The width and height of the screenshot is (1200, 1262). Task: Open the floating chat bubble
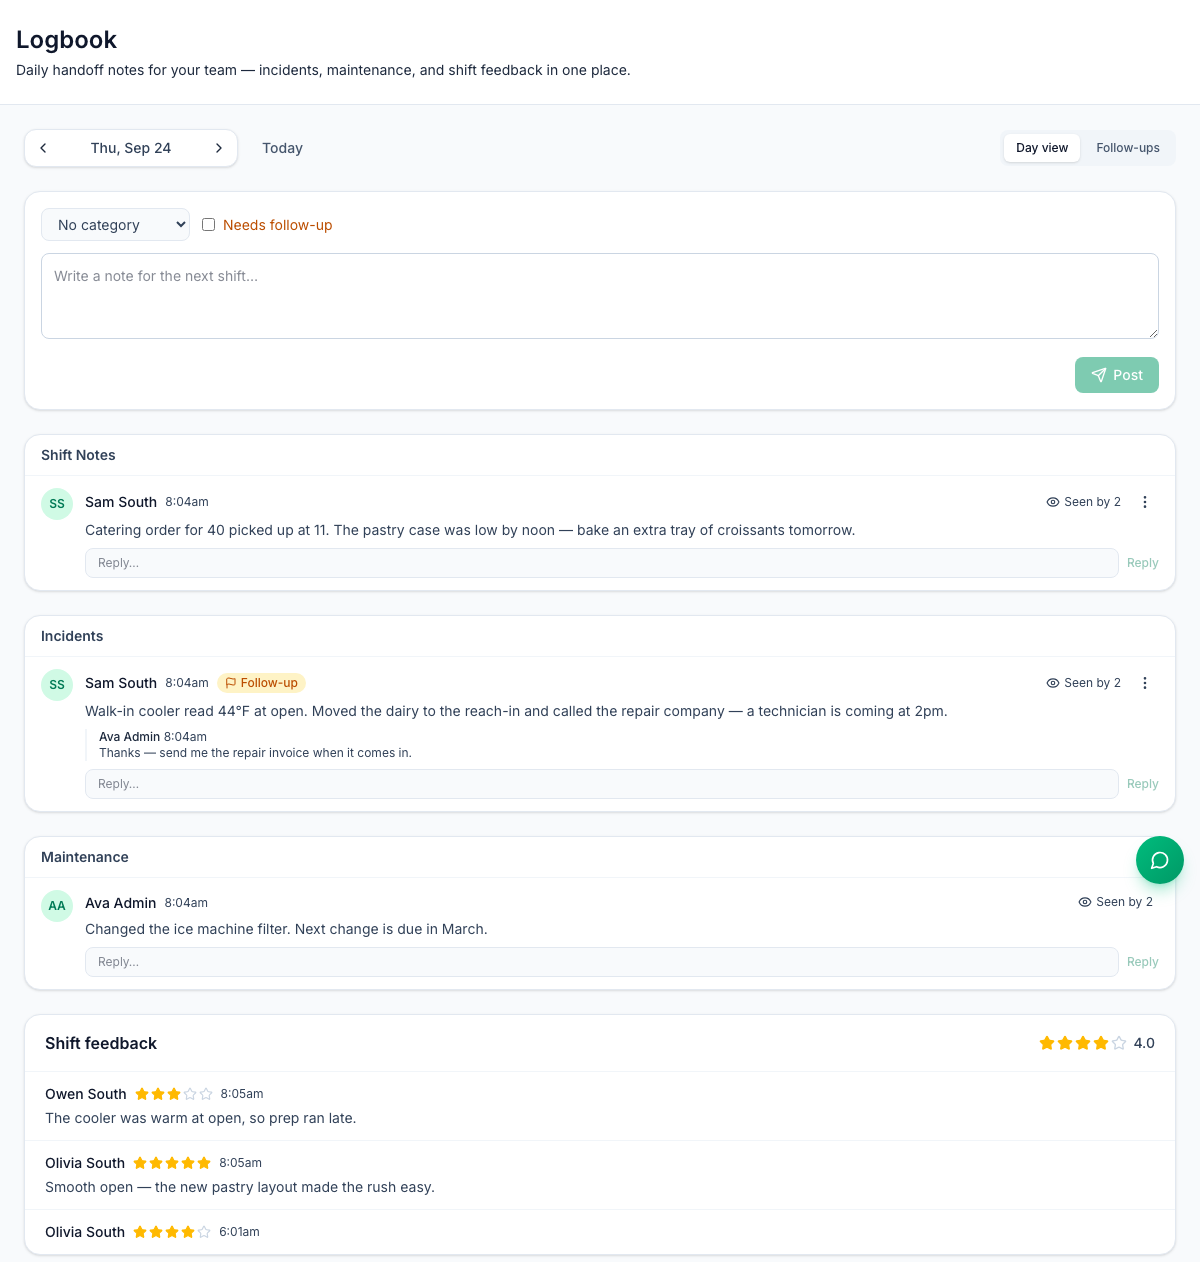(x=1160, y=860)
